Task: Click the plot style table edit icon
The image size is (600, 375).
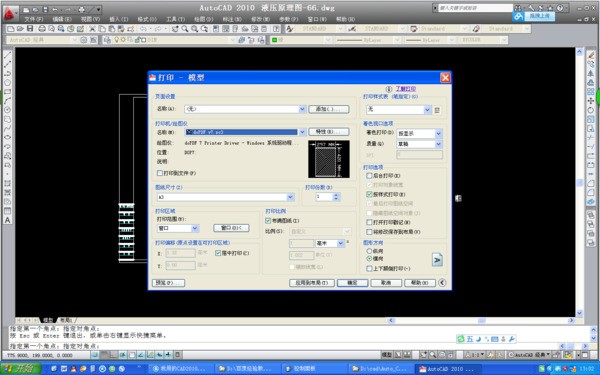Action: pos(437,110)
